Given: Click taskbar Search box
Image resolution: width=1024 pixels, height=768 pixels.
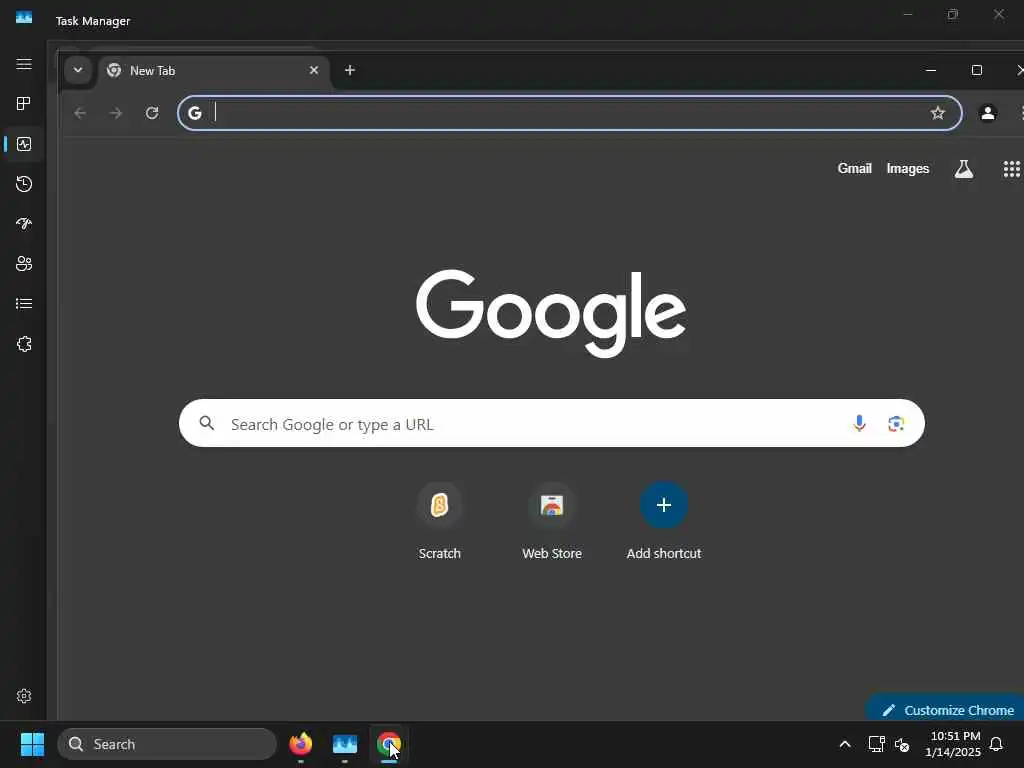Looking at the screenshot, I should pos(167,744).
